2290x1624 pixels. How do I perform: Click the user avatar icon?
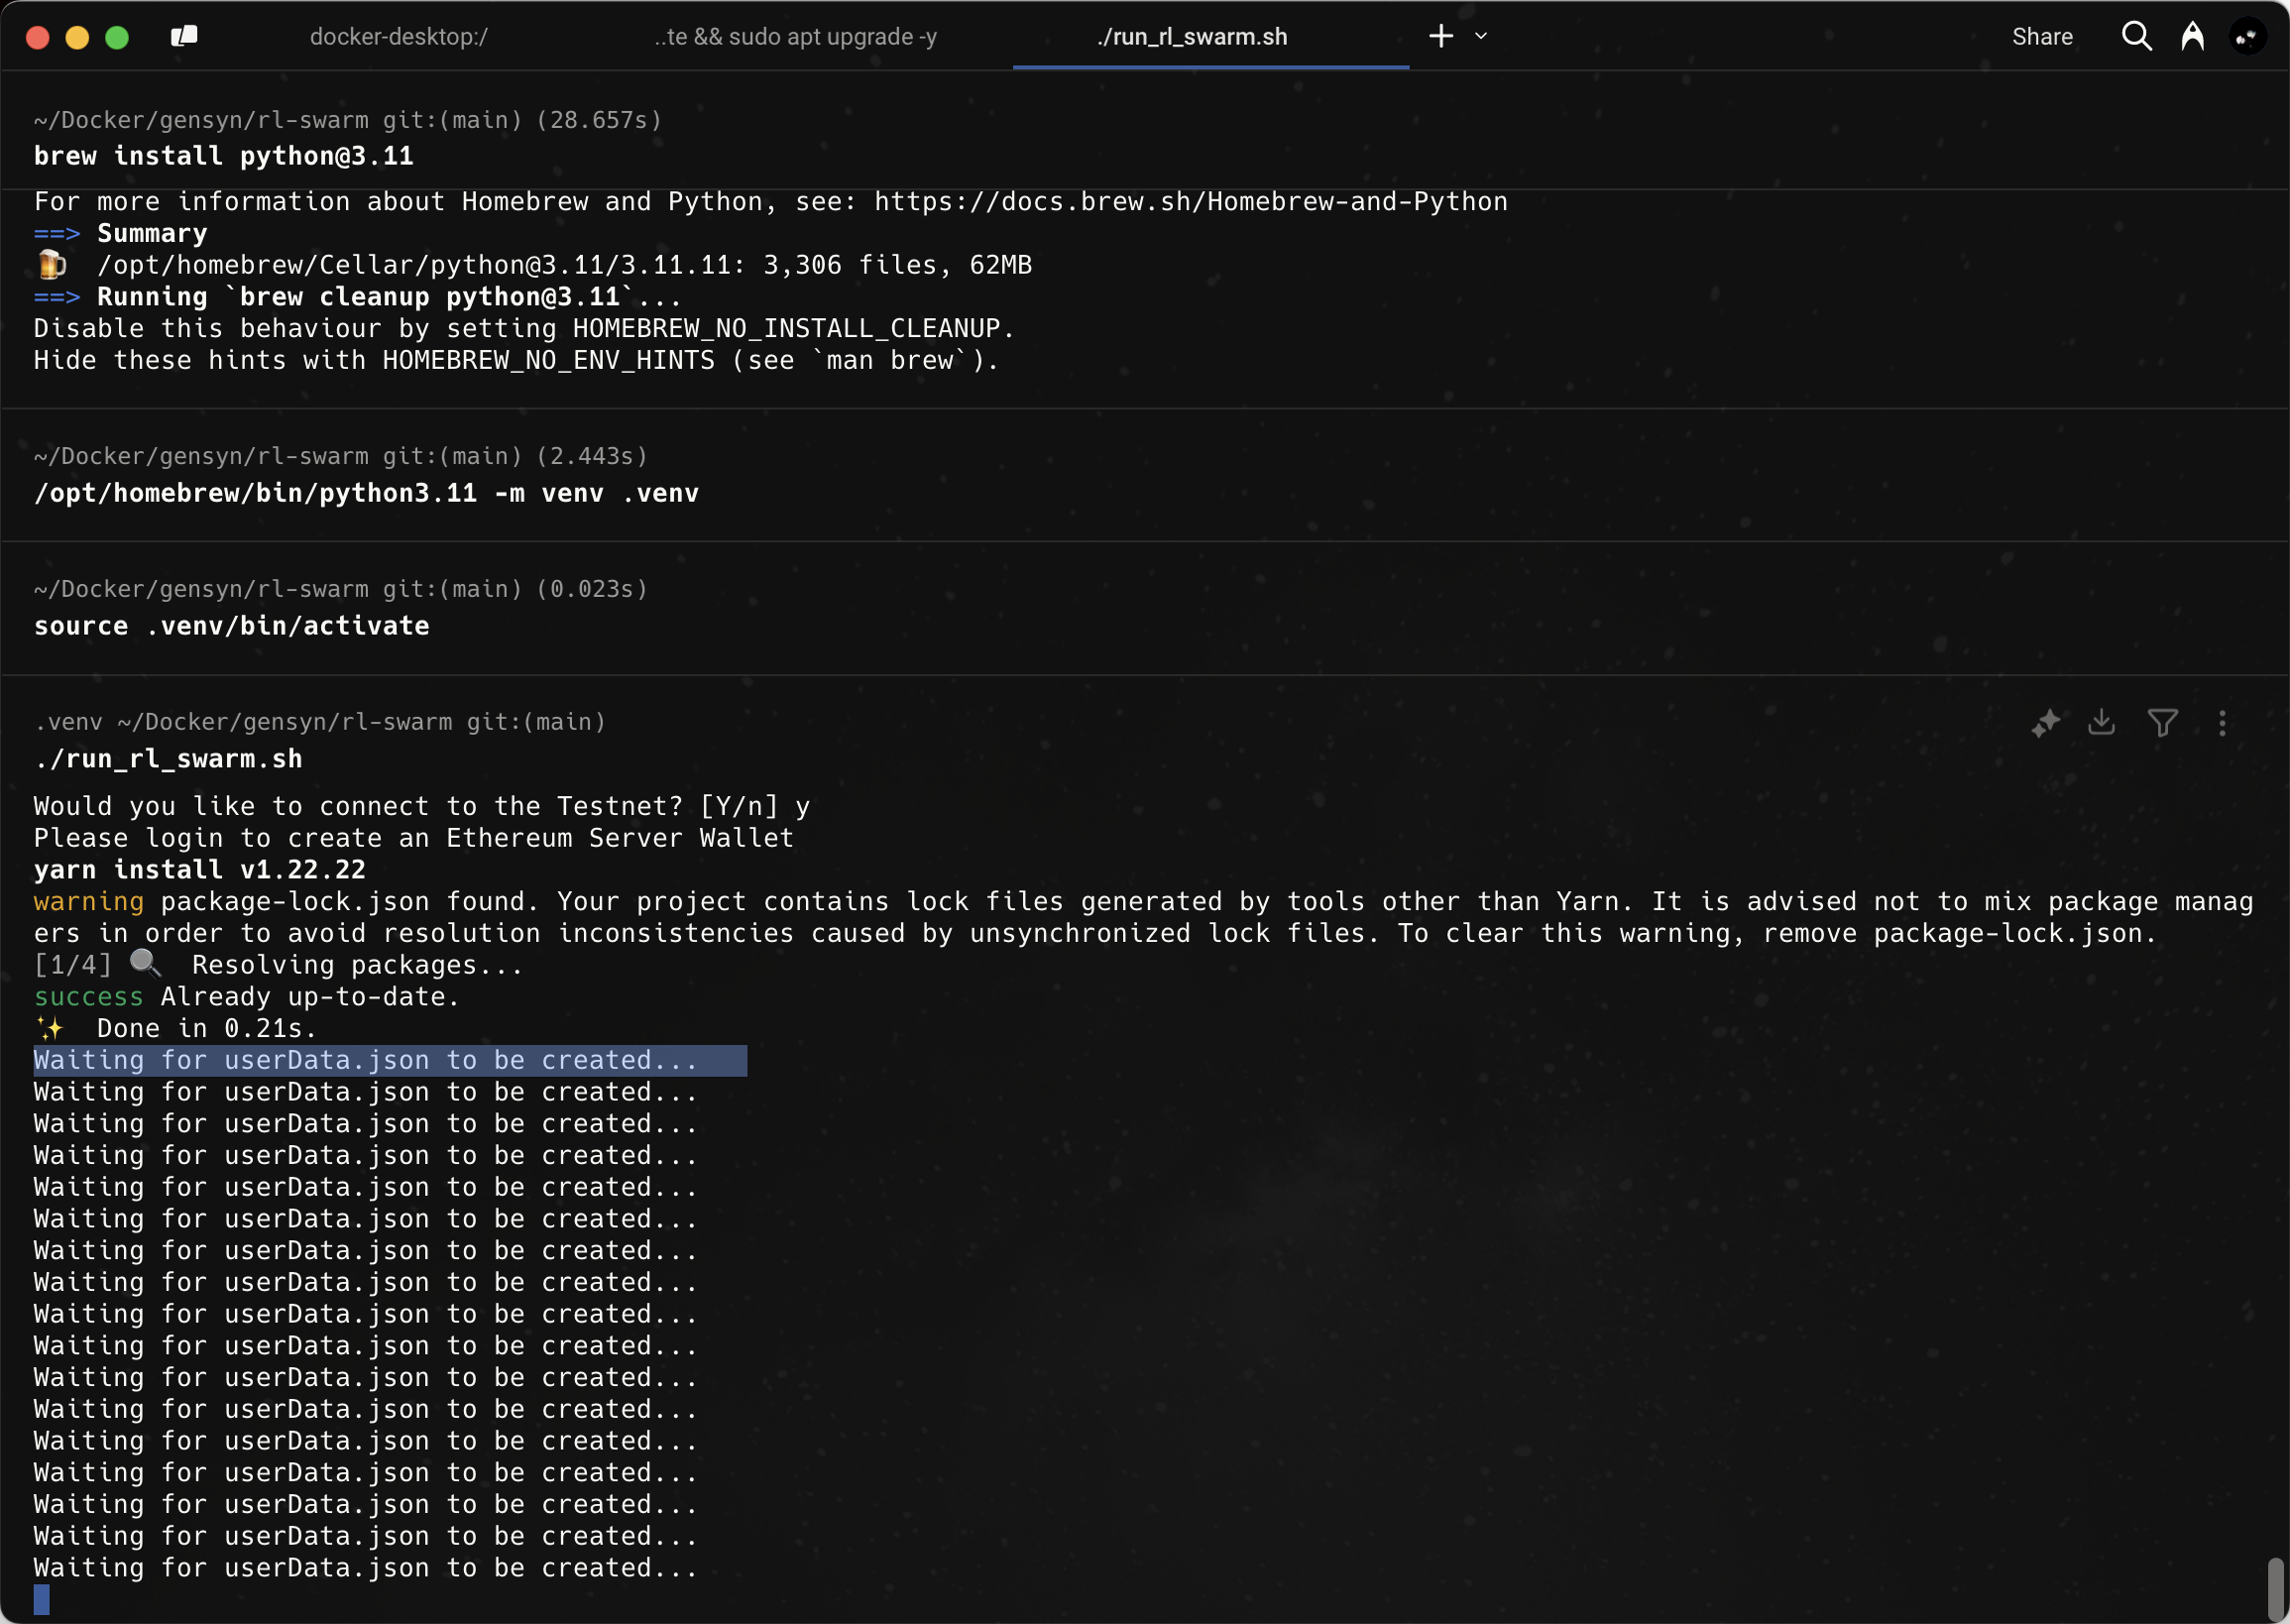point(2247,37)
